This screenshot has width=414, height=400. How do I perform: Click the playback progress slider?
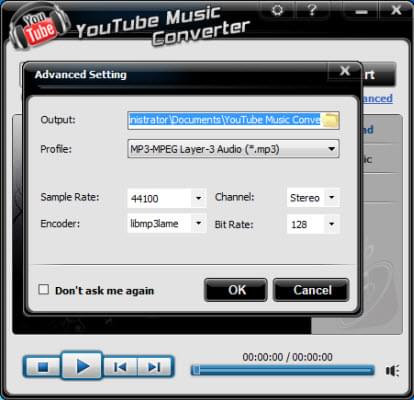[x=283, y=370]
